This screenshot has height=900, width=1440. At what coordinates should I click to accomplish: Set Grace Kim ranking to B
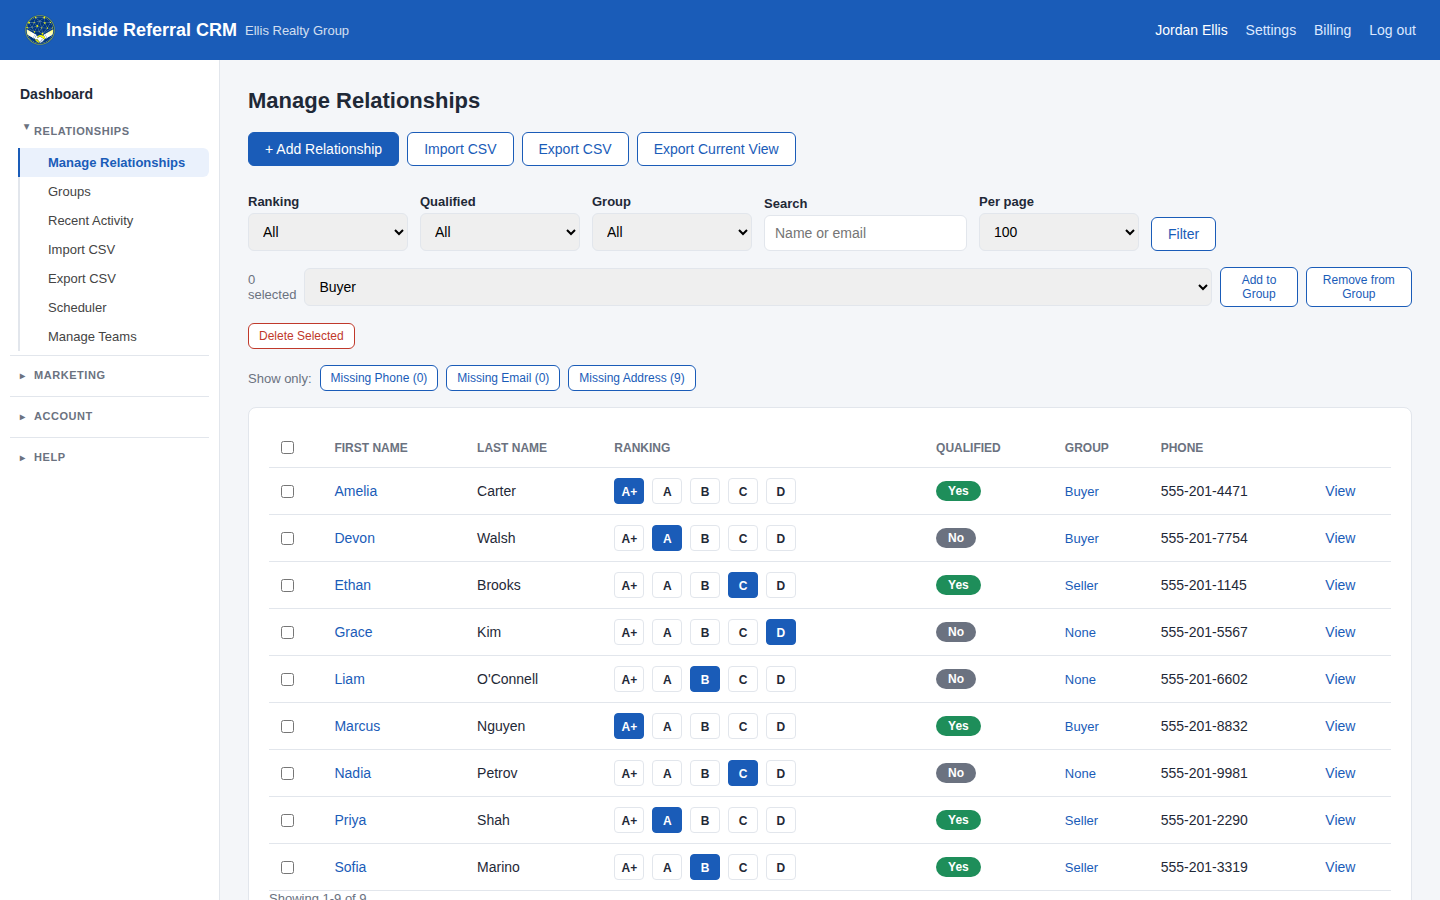coord(705,632)
